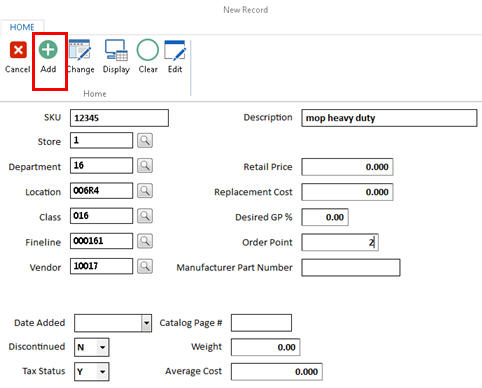
Task: Click the Edit icon
Action: click(175, 50)
